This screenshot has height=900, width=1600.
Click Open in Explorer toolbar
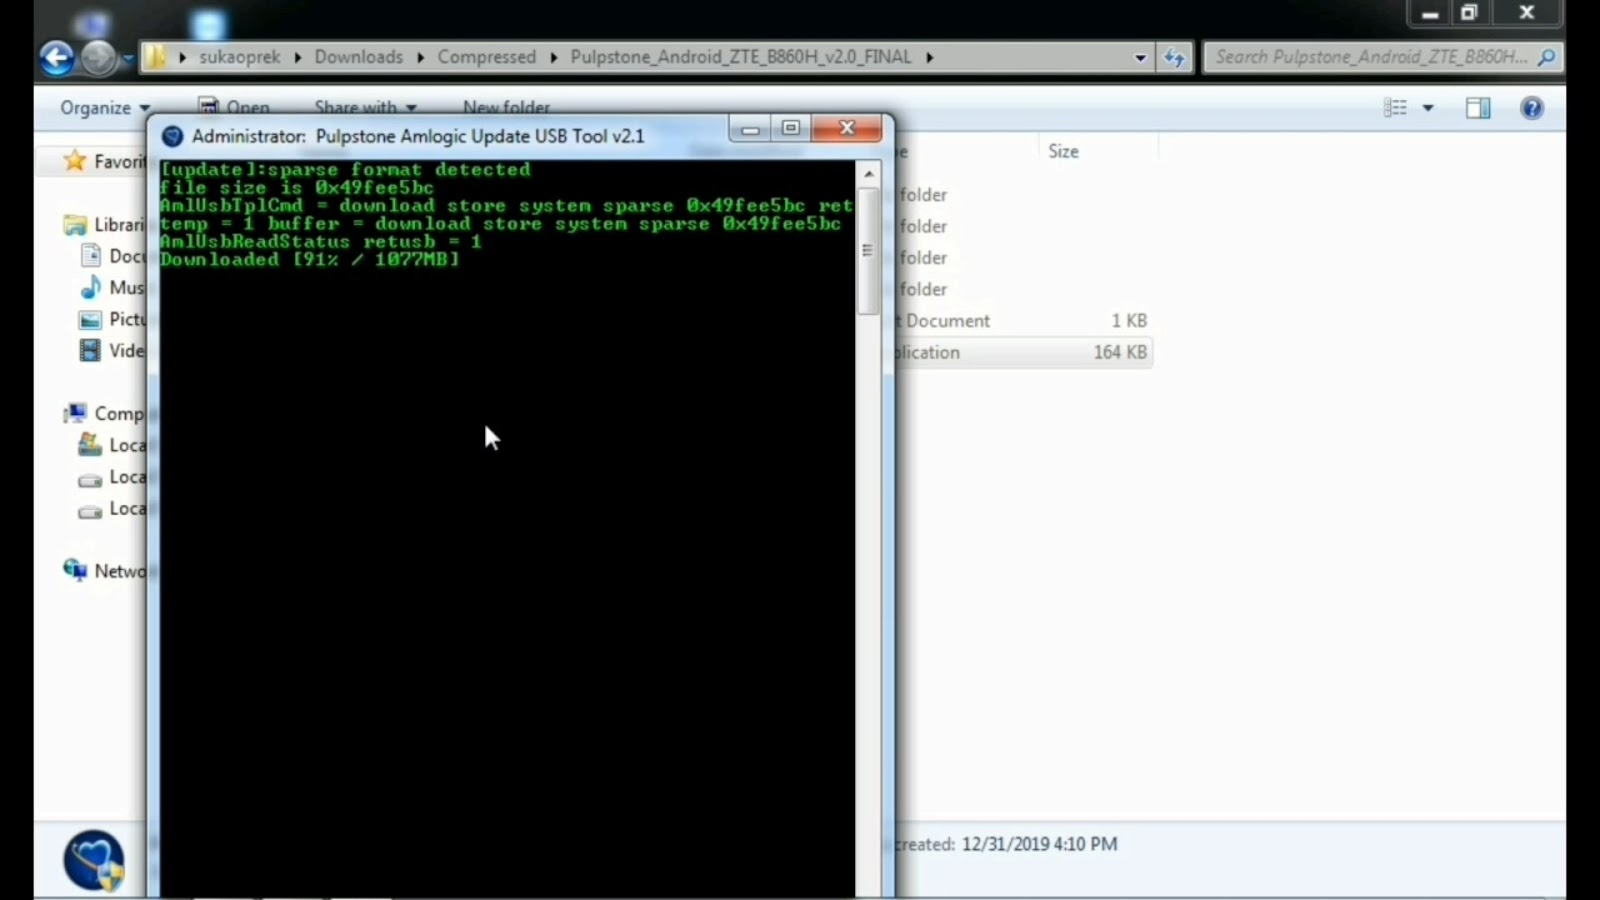pyautogui.click(x=234, y=106)
